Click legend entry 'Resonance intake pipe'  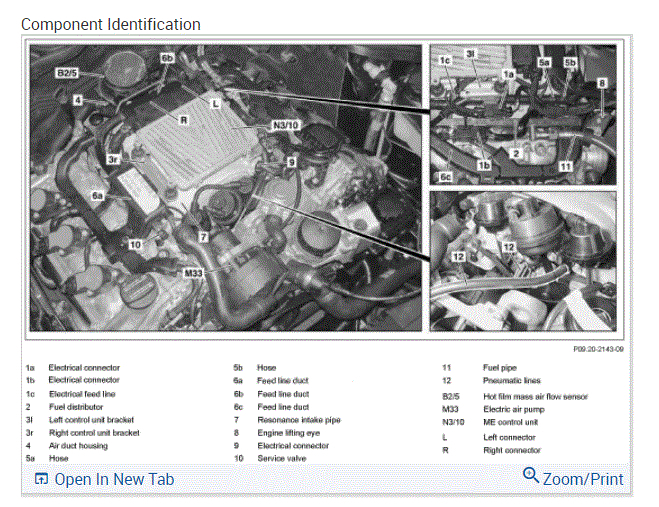pos(299,420)
